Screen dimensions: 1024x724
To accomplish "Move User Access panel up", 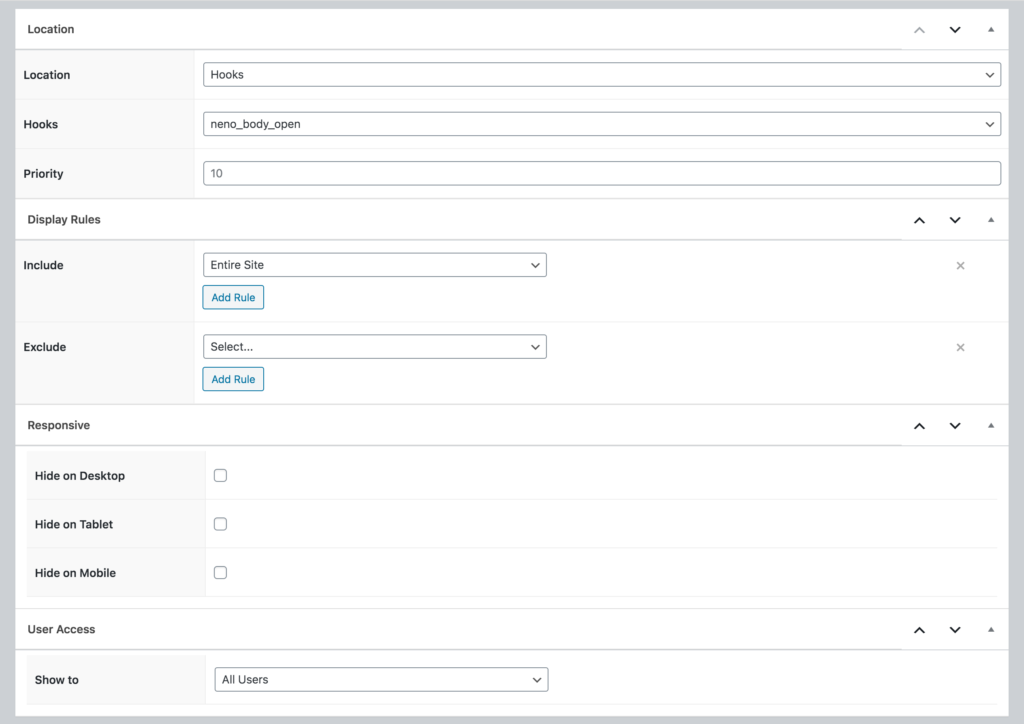I will [919, 631].
